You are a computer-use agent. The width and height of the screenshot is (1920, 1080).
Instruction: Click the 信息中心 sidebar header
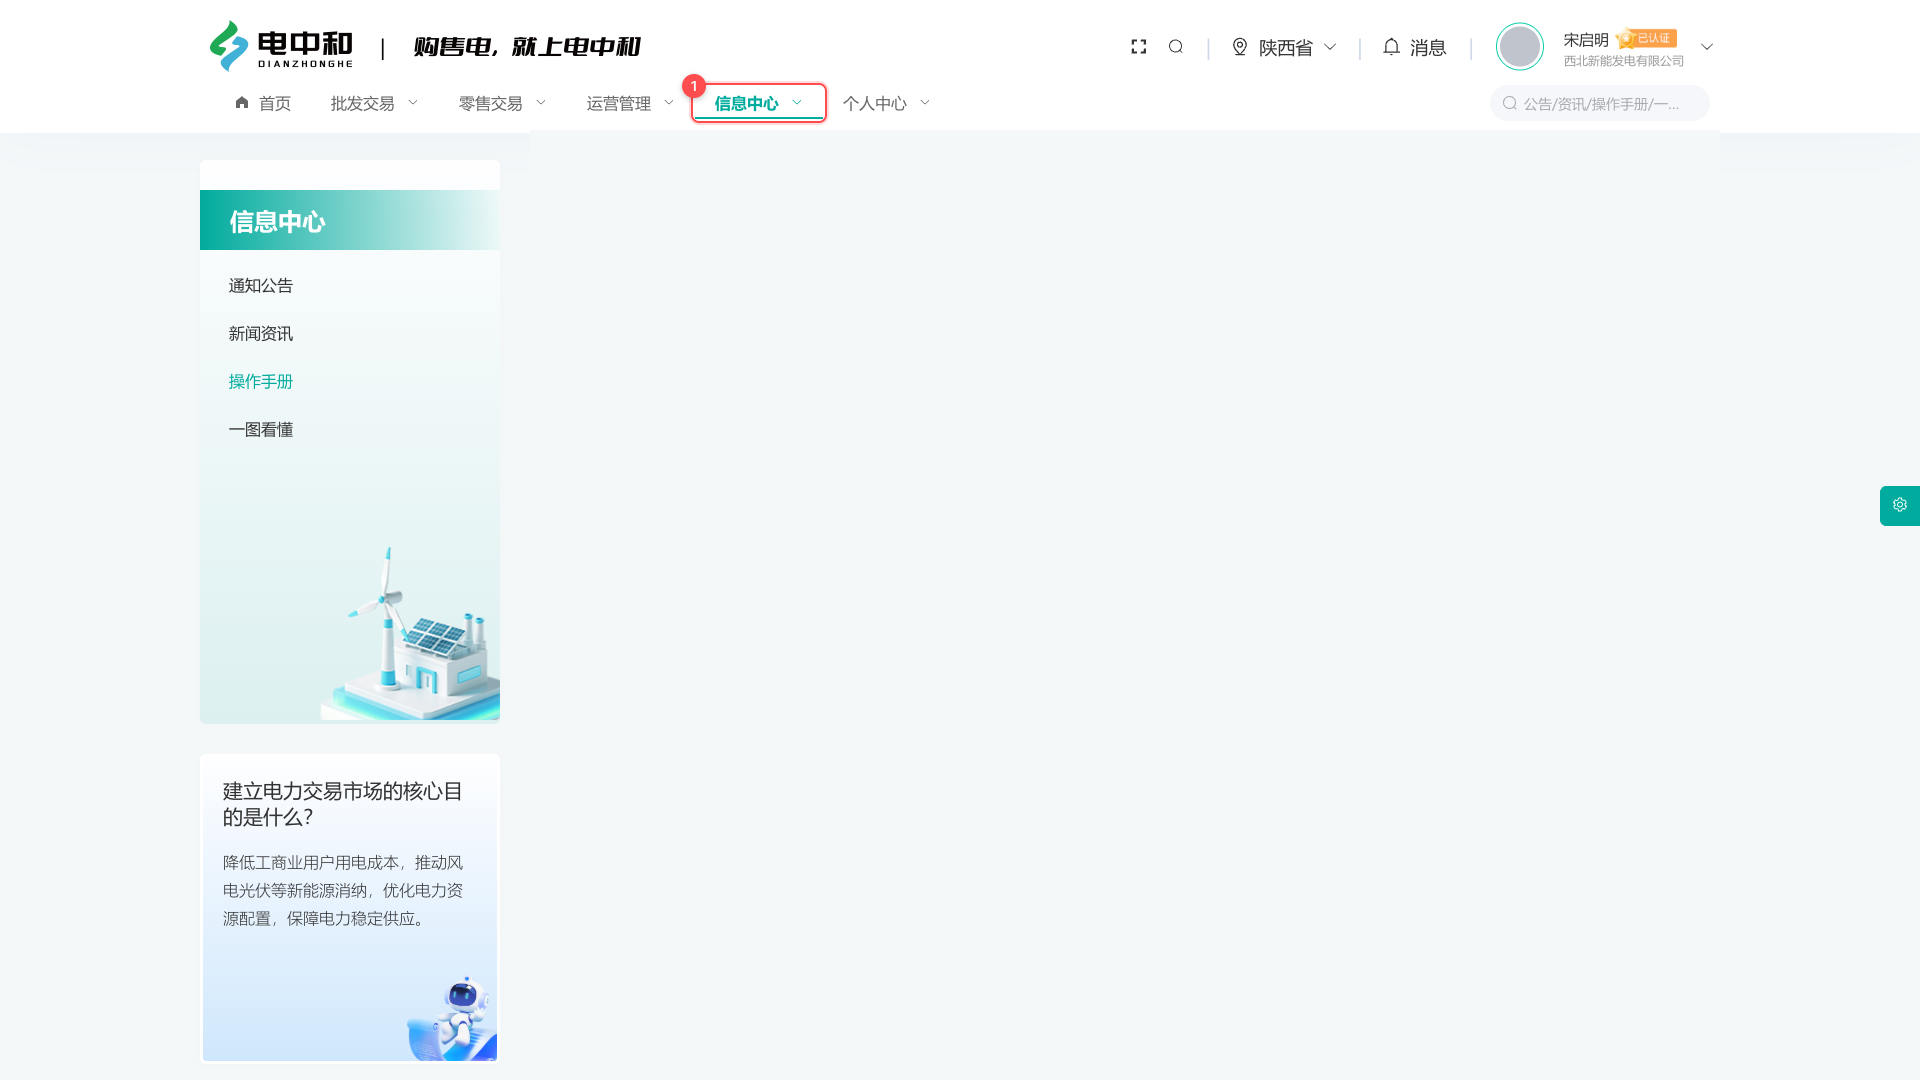(350, 220)
